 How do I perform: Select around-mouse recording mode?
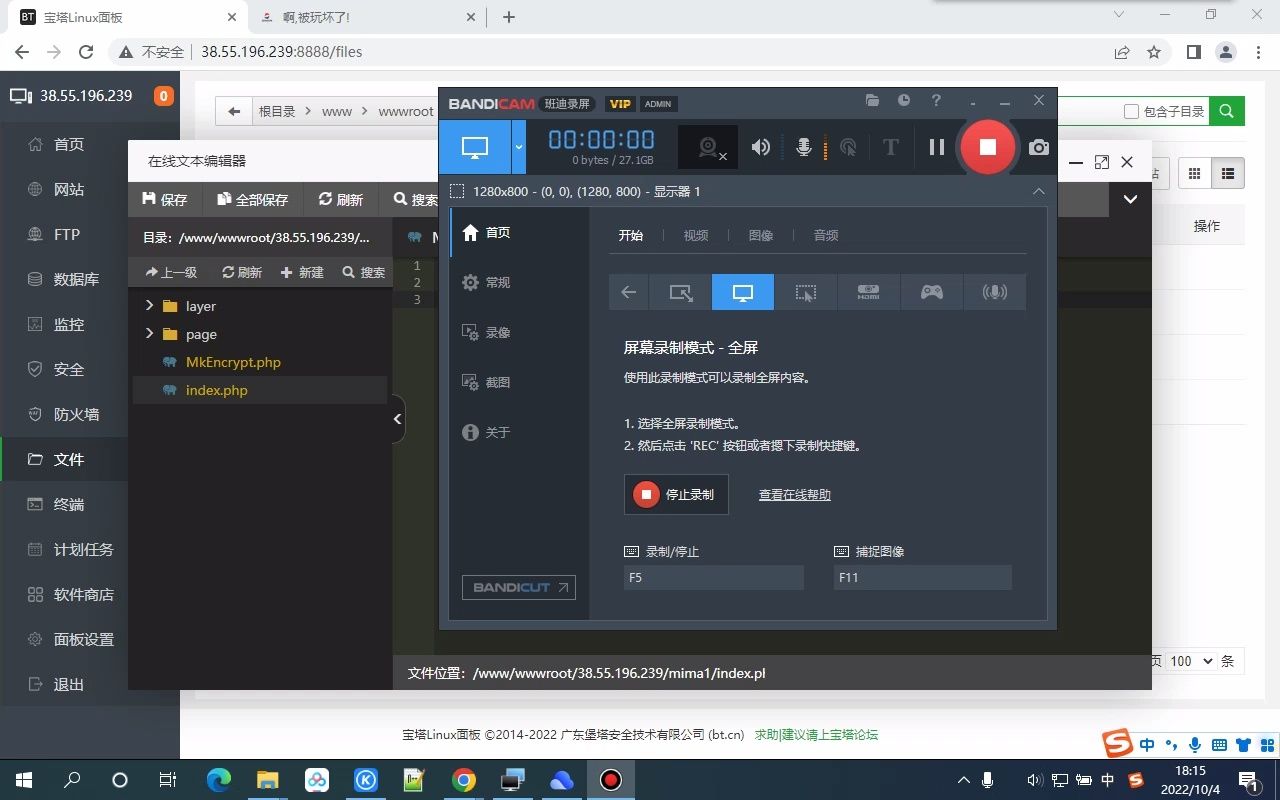coord(805,292)
